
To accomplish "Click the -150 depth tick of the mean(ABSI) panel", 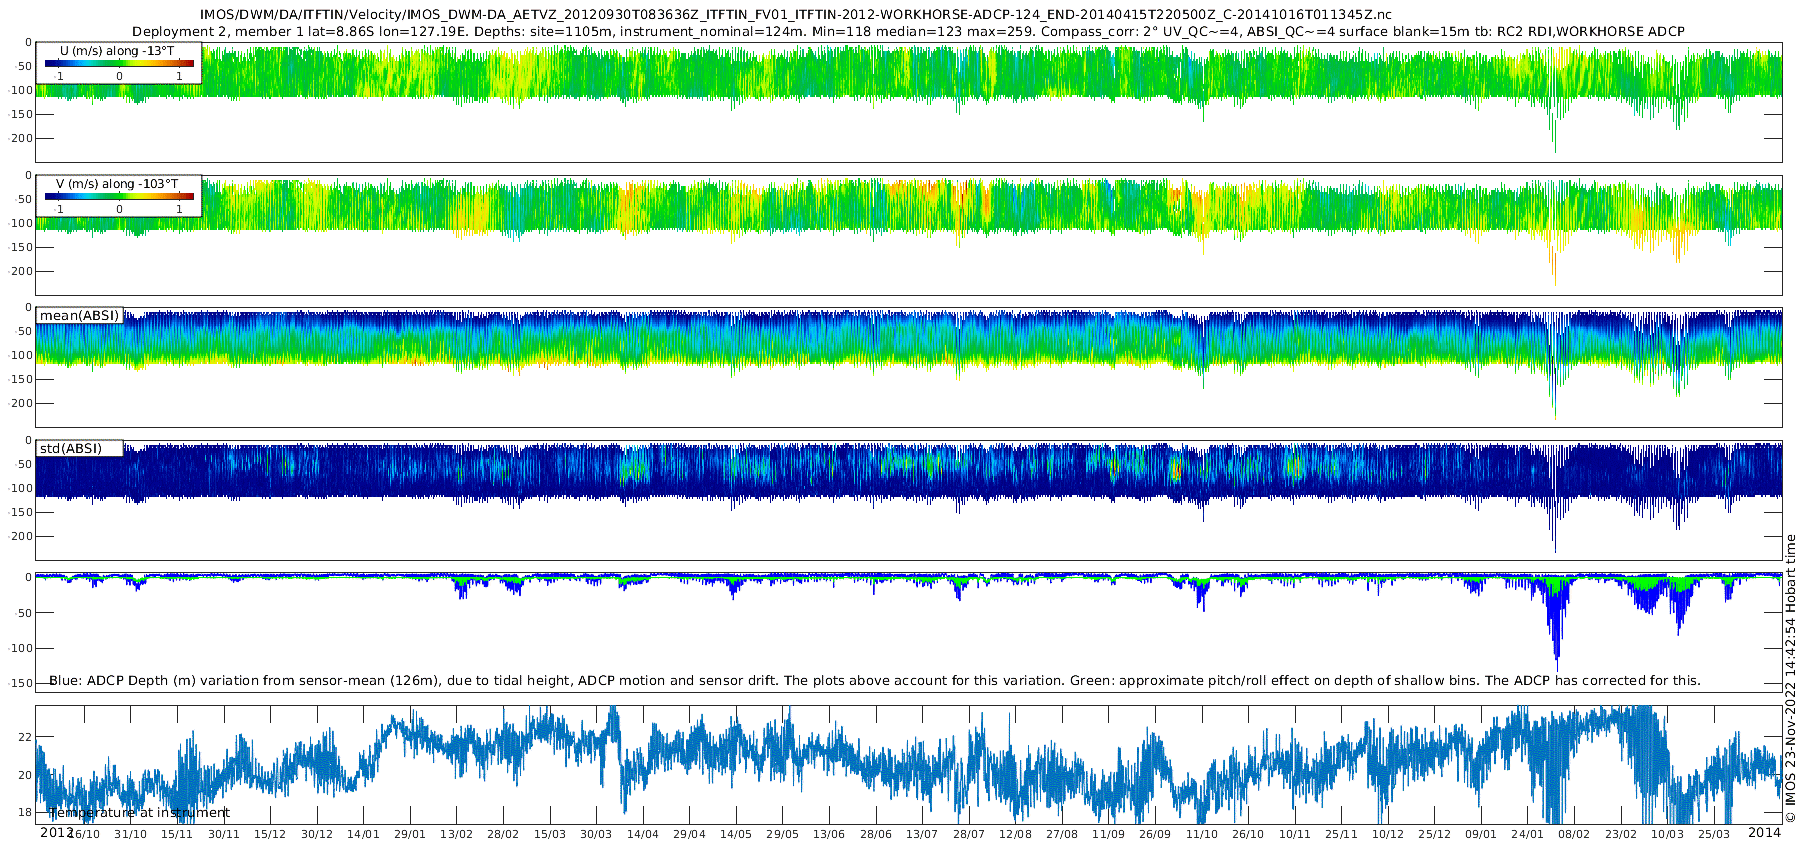I will click(x=20, y=380).
